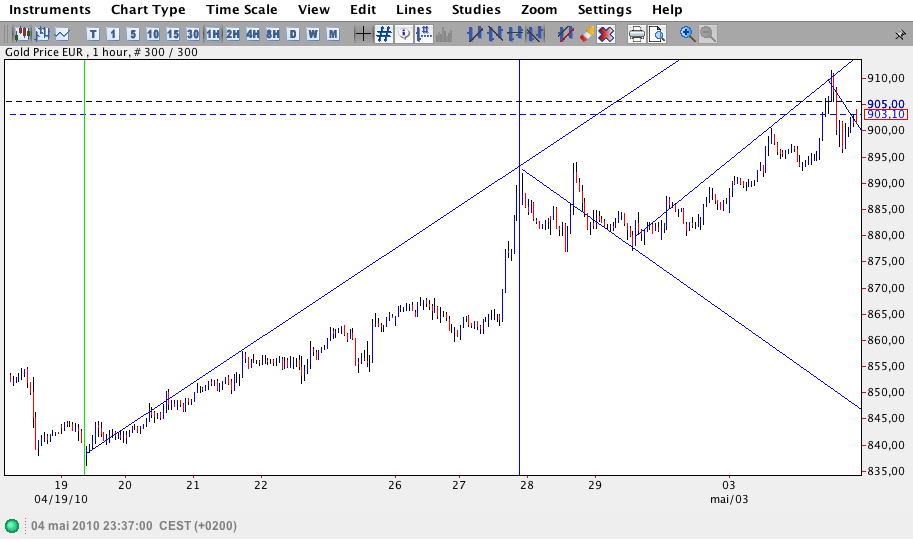The width and height of the screenshot is (913, 541).
Task: Switch to line chart icon
Action: 62,34
